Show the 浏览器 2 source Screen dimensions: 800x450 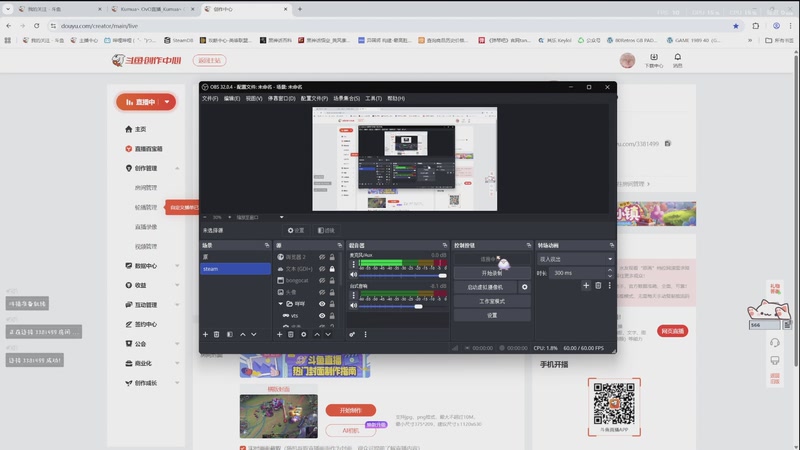point(322,257)
